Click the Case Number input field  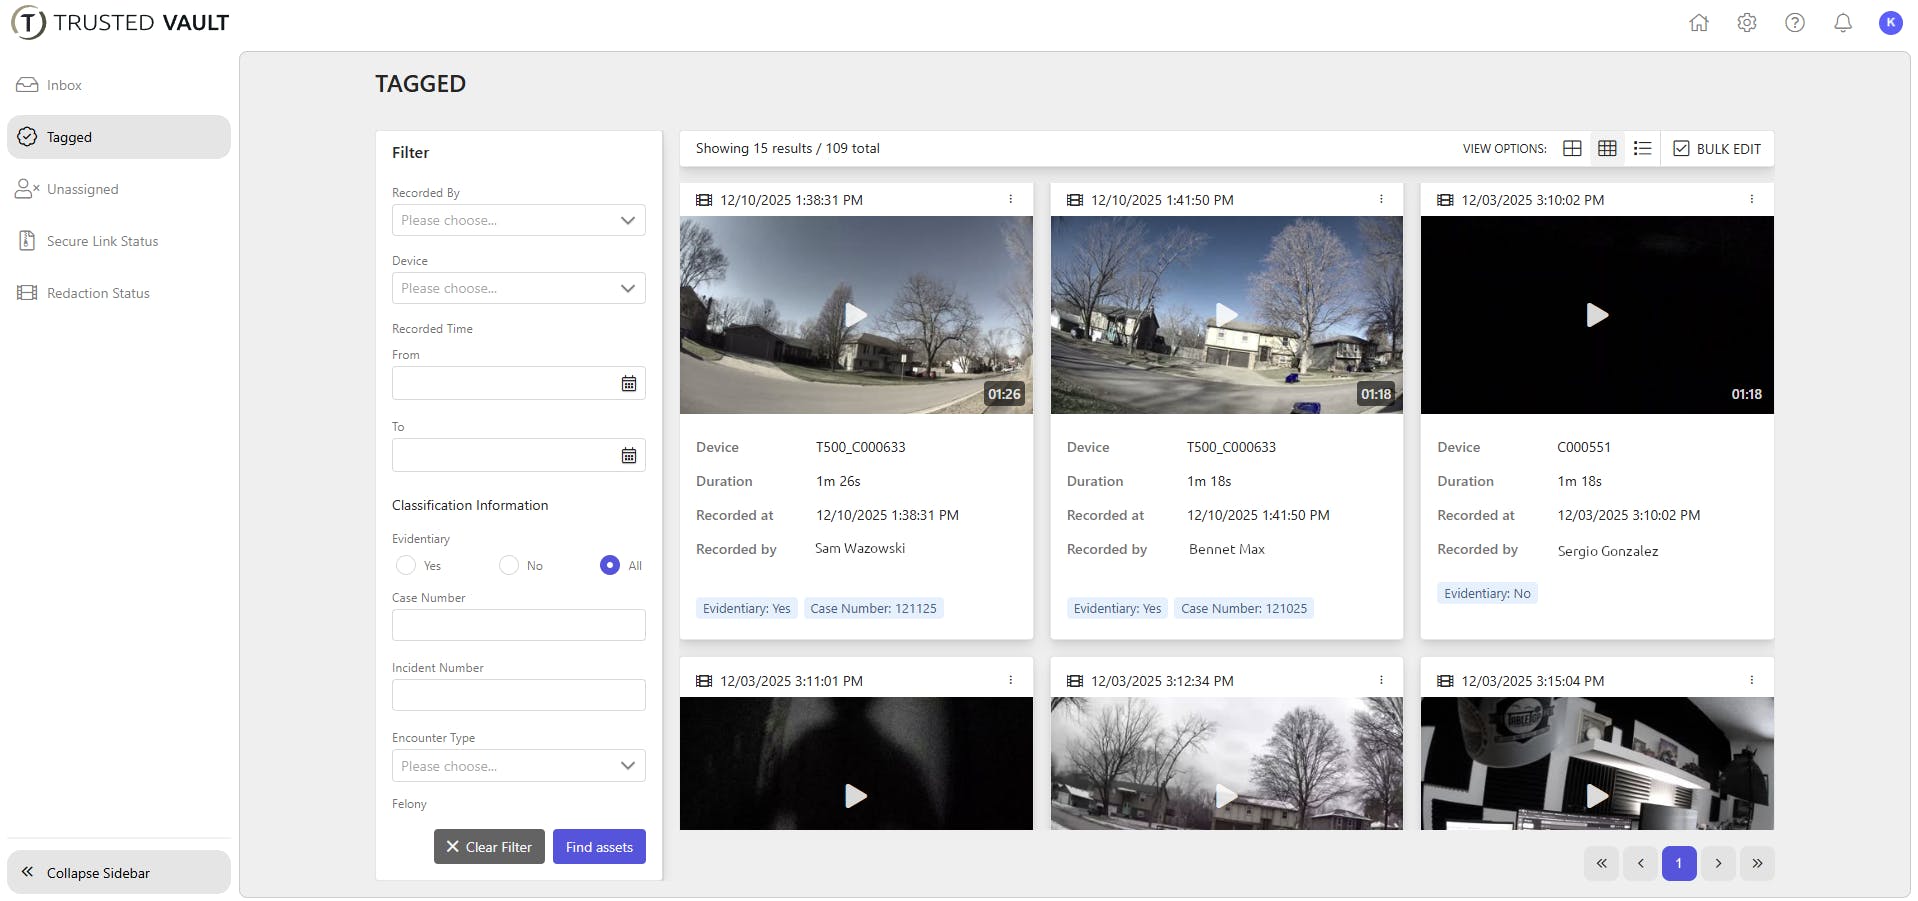coord(518,625)
